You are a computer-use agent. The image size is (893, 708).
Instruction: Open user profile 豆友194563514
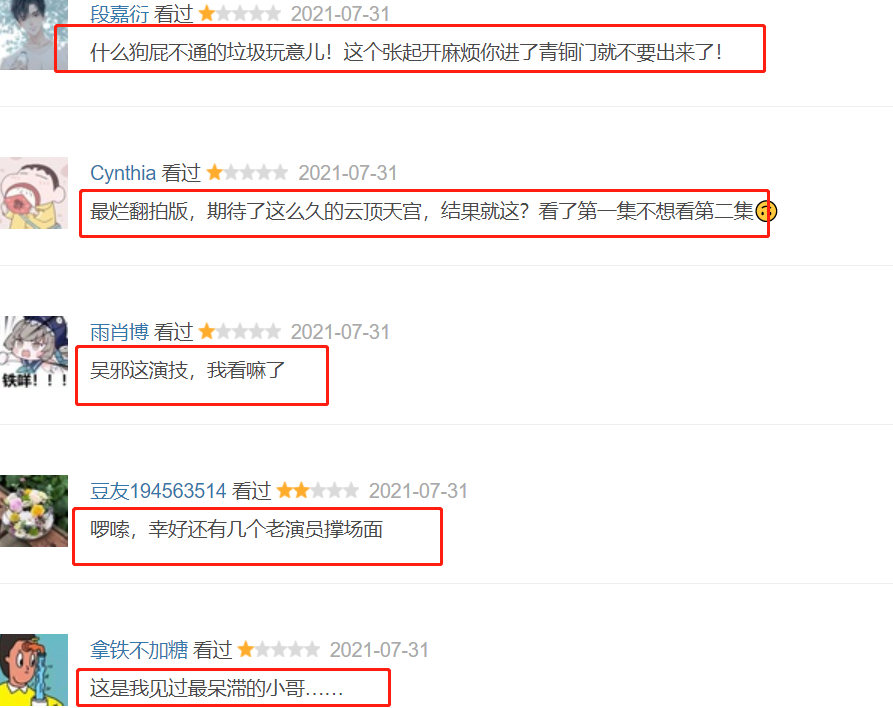[158, 490]
